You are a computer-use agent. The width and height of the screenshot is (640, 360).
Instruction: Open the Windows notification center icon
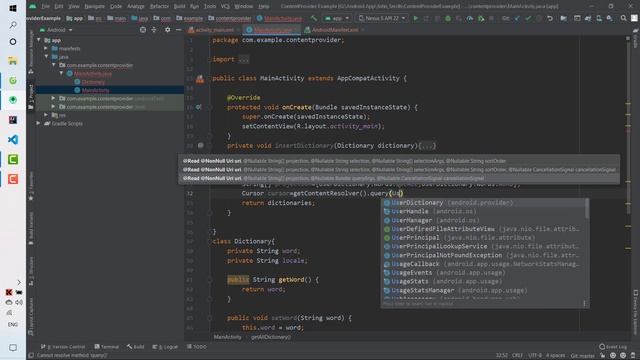pyautogui.click(x=13, y=348)
